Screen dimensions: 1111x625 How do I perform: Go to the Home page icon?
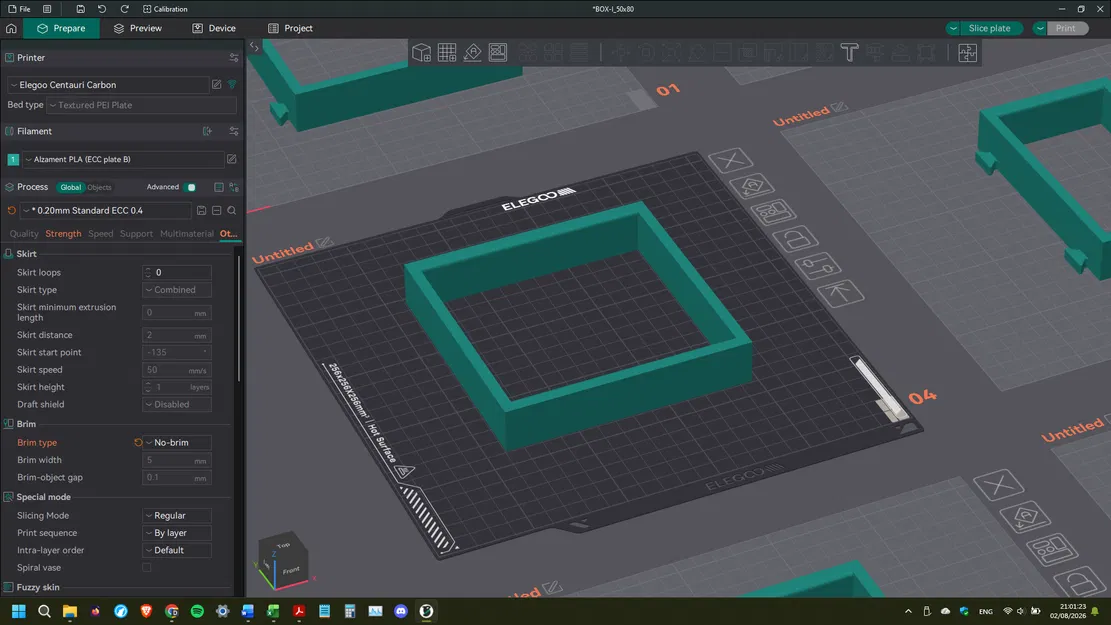coord(11,28)
